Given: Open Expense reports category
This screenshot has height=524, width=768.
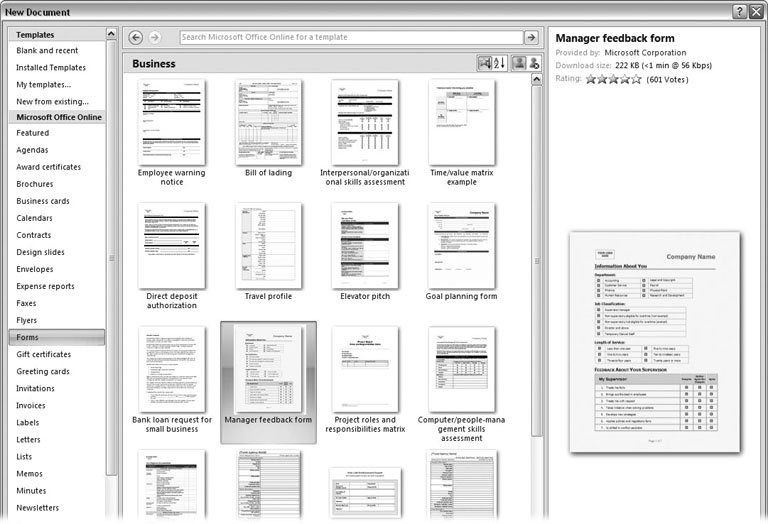Looking at the screenshot, I should pyautogui.click(x=45, y=286).
